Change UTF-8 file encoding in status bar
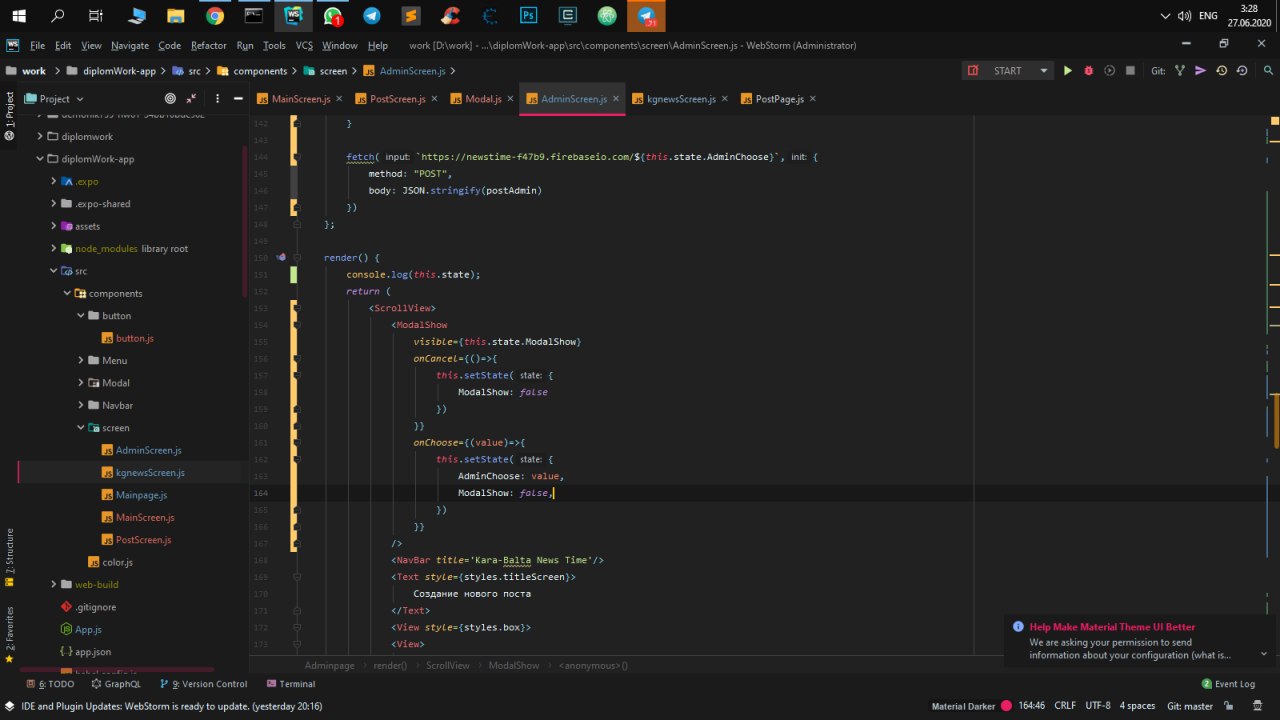This screenshot has width=1280, height=720. click(1097, 706)
